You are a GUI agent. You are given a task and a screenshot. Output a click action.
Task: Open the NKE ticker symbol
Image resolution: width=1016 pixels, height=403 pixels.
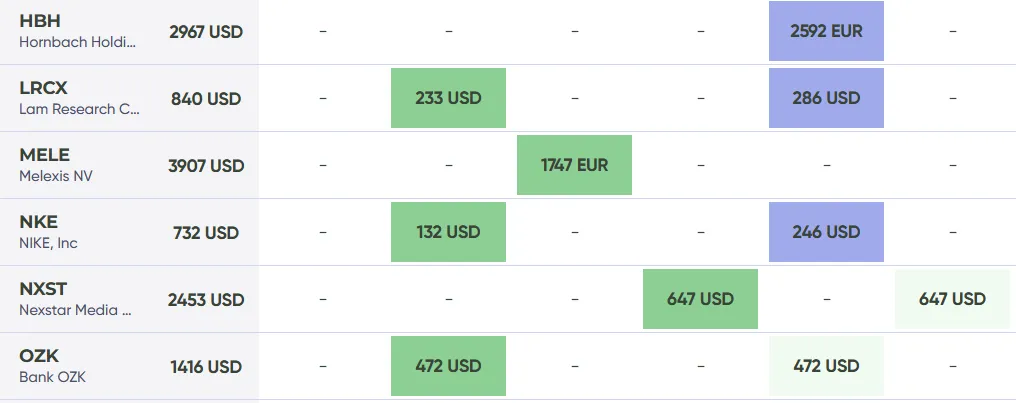(x=39, y=222)
